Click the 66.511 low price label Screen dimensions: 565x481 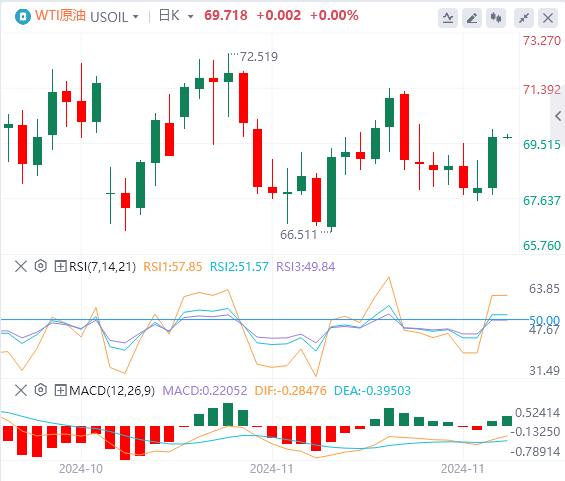tap(299, 235)
